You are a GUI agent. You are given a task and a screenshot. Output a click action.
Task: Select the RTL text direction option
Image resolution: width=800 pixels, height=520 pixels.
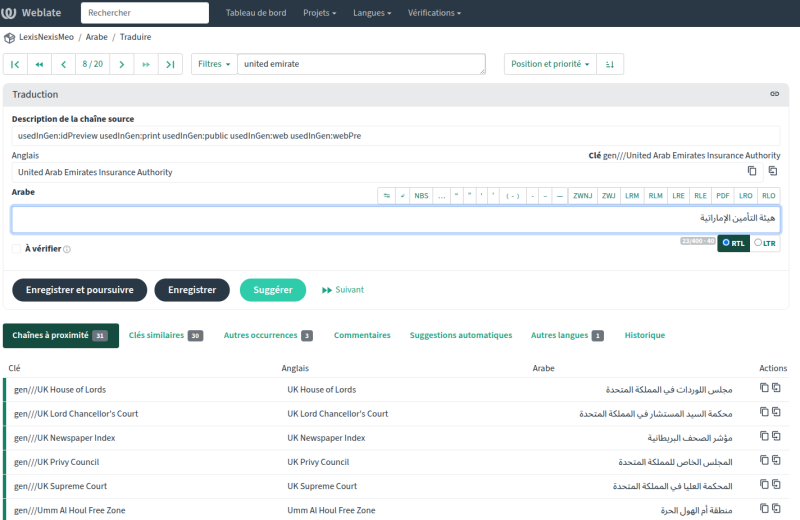[x=733, y=243]
